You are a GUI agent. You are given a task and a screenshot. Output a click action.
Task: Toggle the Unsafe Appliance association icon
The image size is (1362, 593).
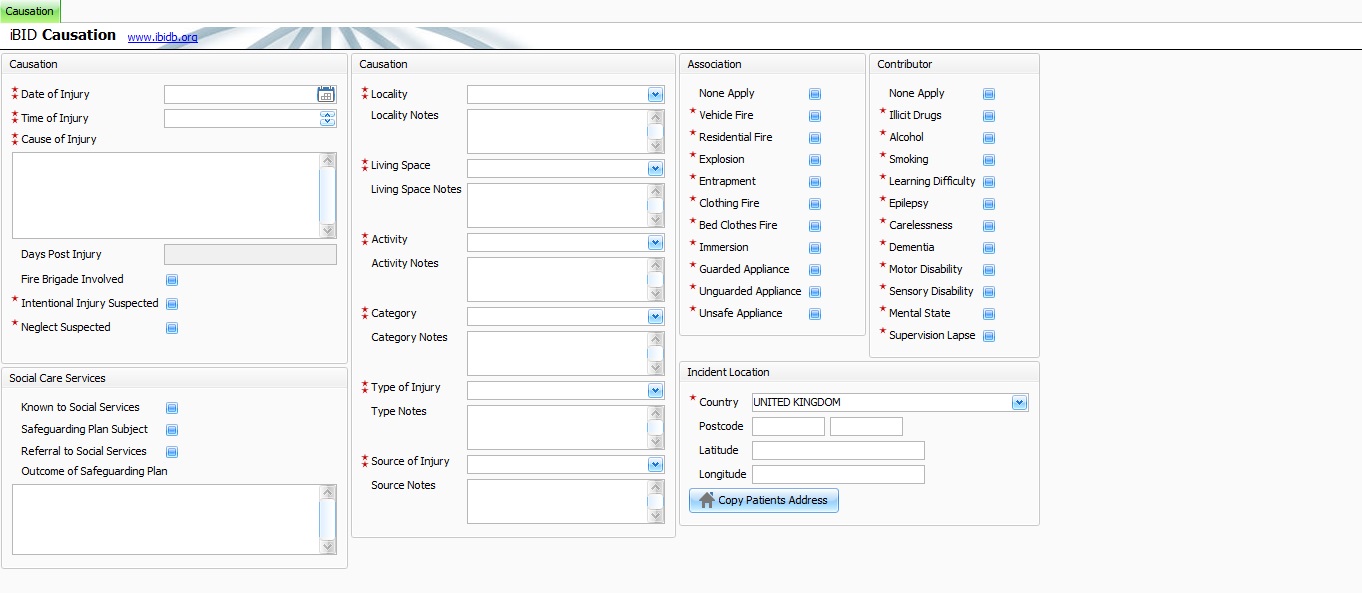pyautogui.click(x=815, y=314)
